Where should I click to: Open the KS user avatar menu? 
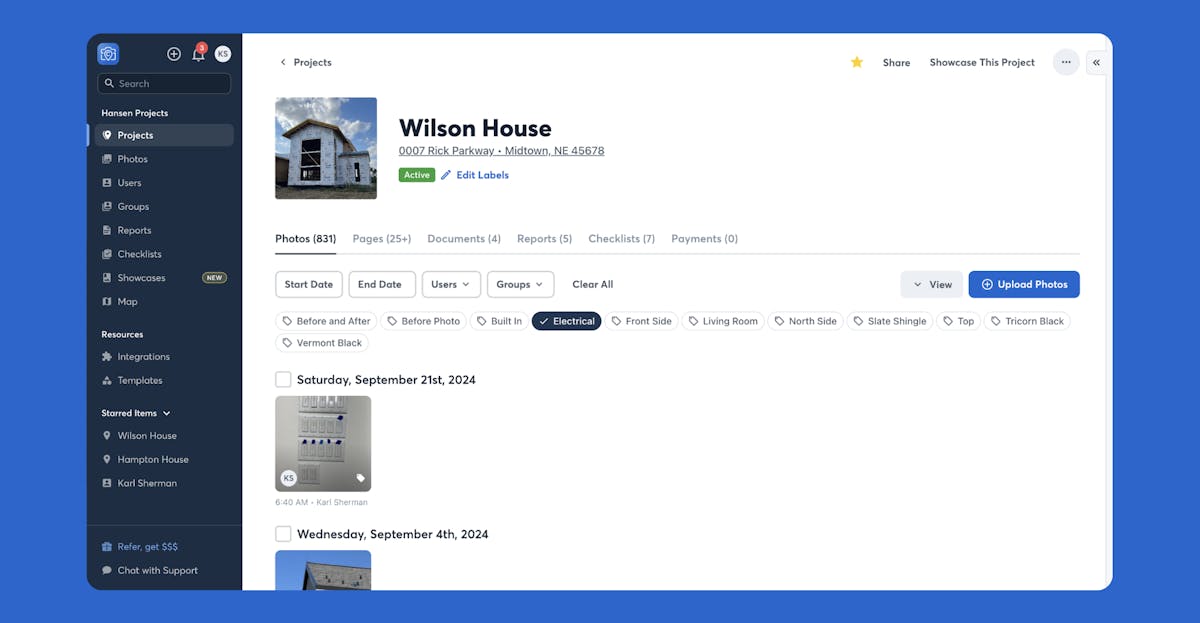coord(223,54)
